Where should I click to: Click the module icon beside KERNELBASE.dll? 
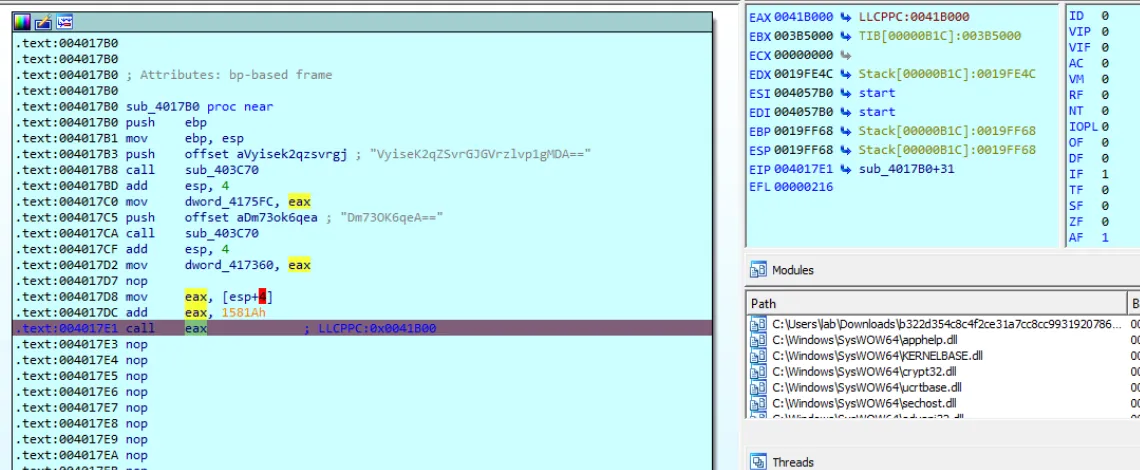click(758, 356)
